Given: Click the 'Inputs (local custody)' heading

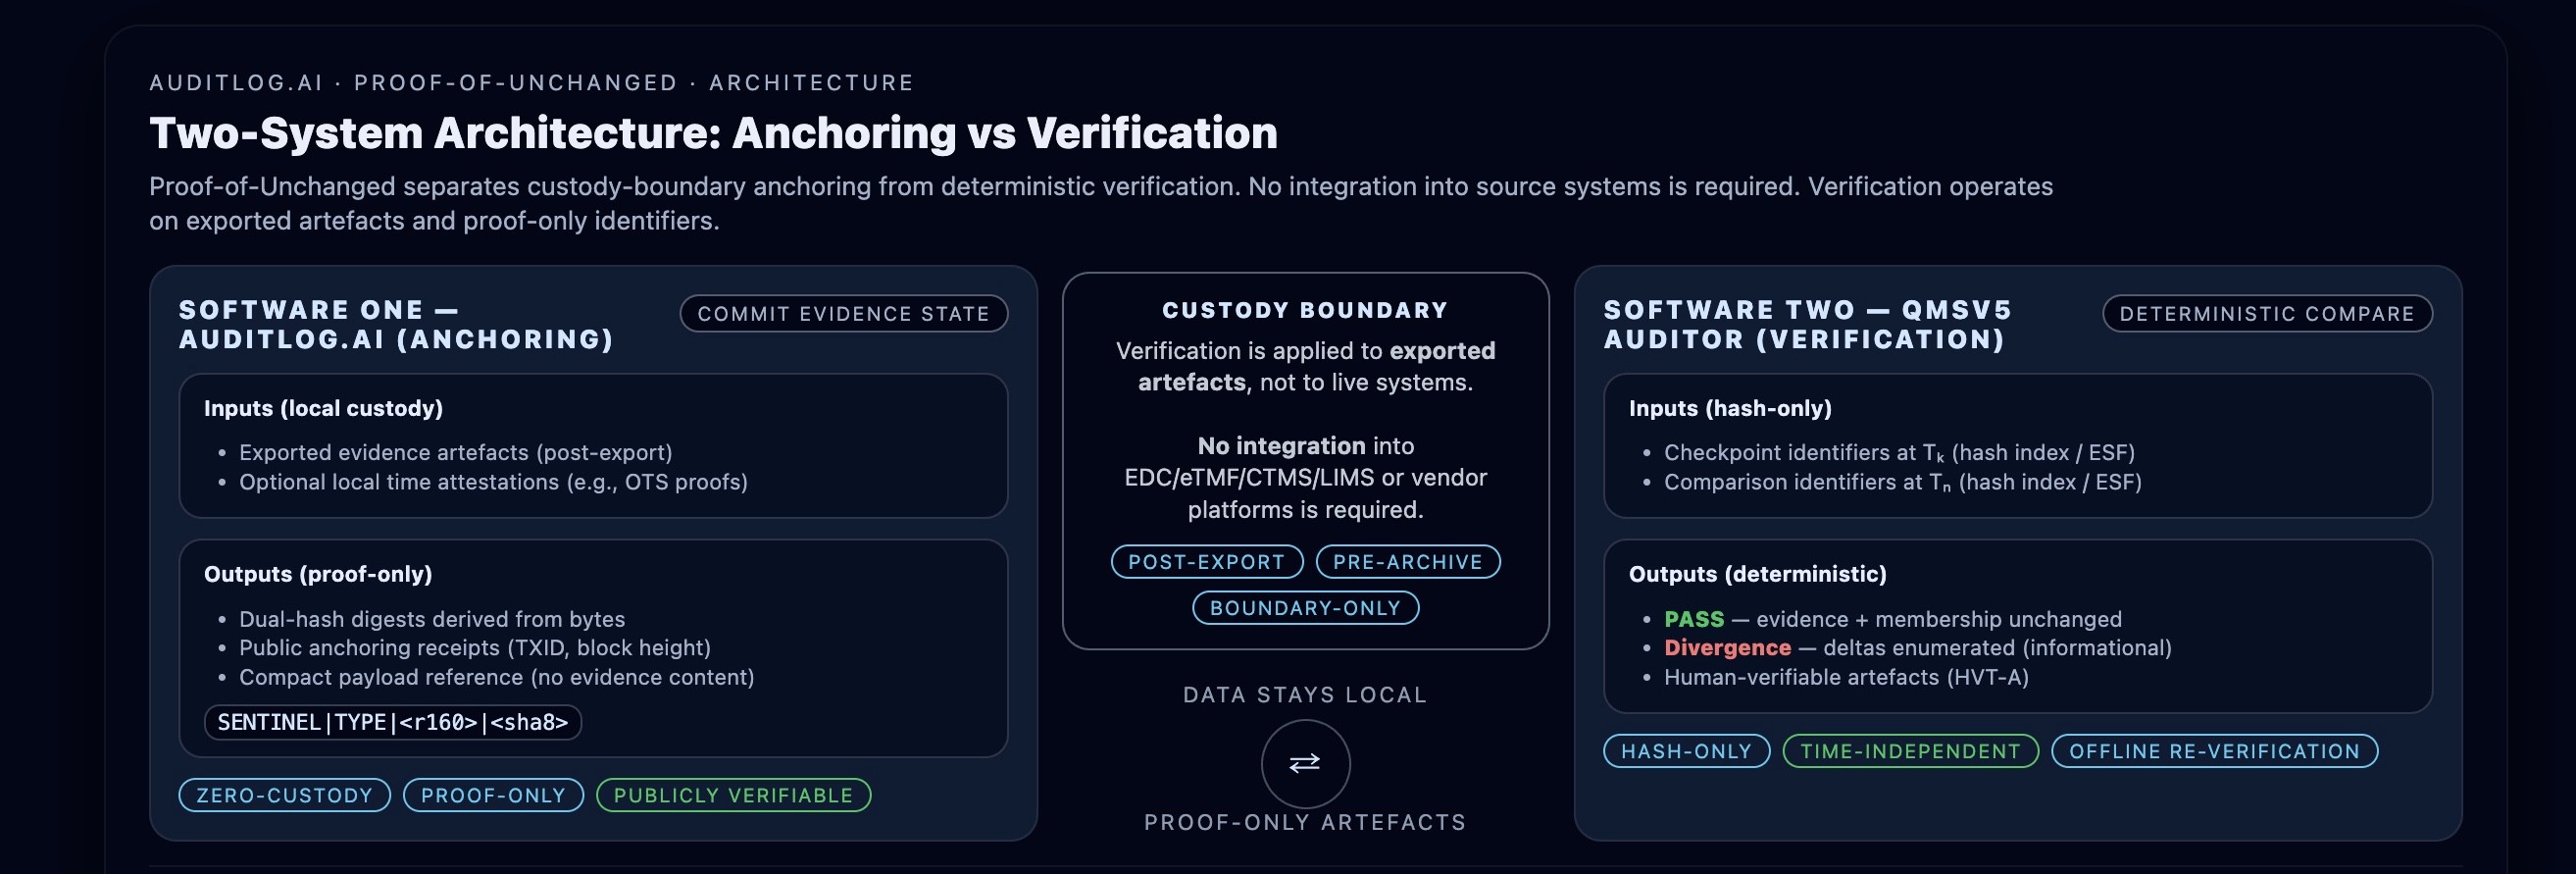Looking at the screenshot, I should pos(323,408).
